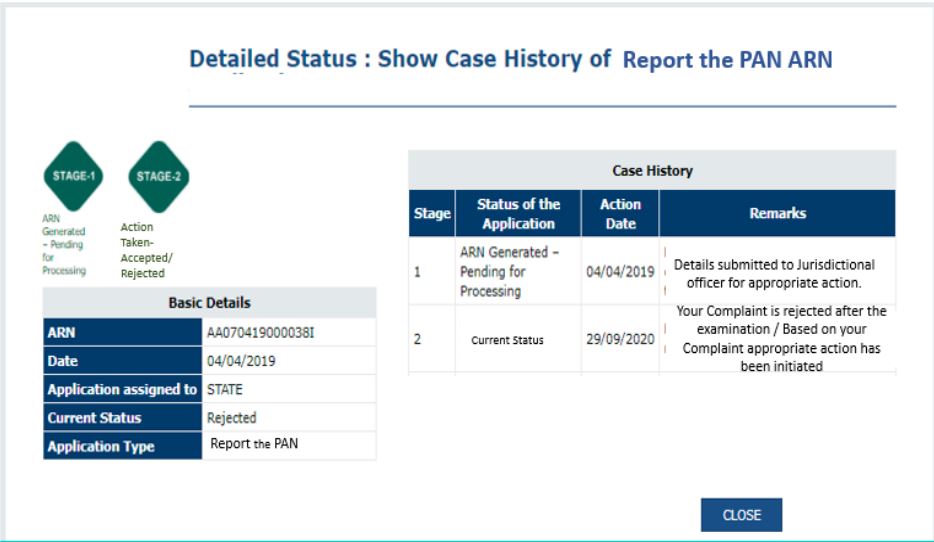Click the 'Your Complaint is rejected' remark text
The image size is (934, 542).
tap(781, 339)
